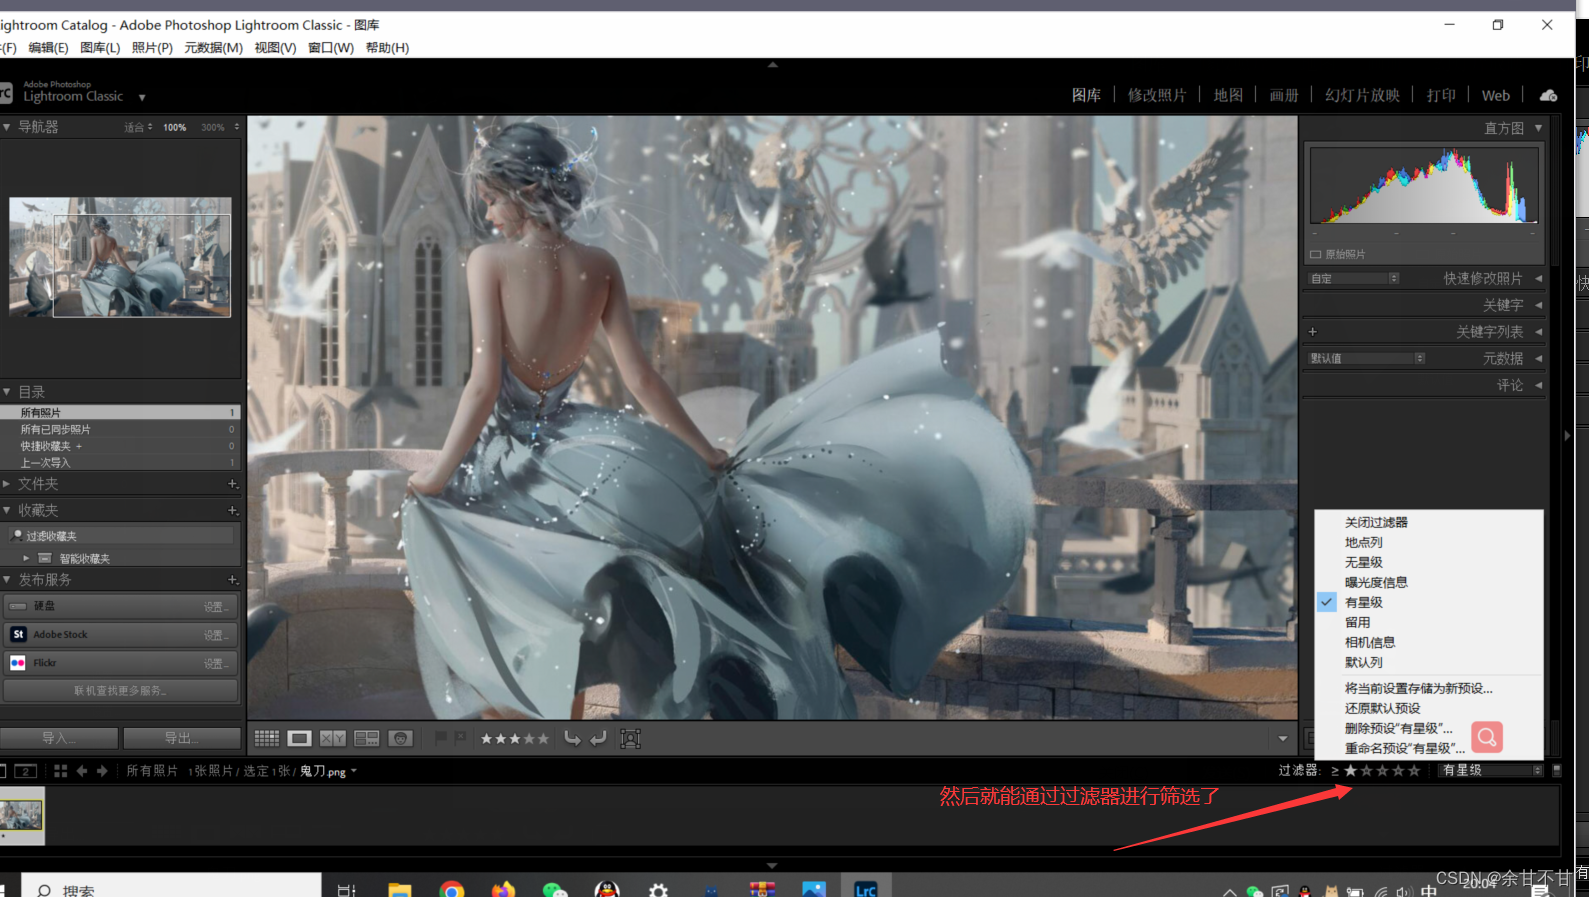Open the 地图 Map module
The image size is (1589, 897).
coord(1228,95)
